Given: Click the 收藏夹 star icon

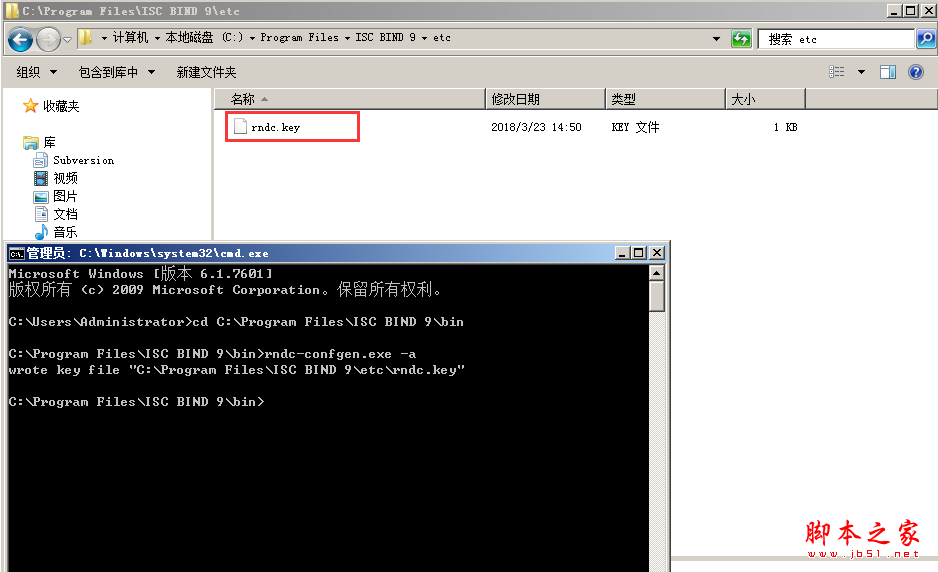Looking at the screenshot, I should (x=31, y=106).
